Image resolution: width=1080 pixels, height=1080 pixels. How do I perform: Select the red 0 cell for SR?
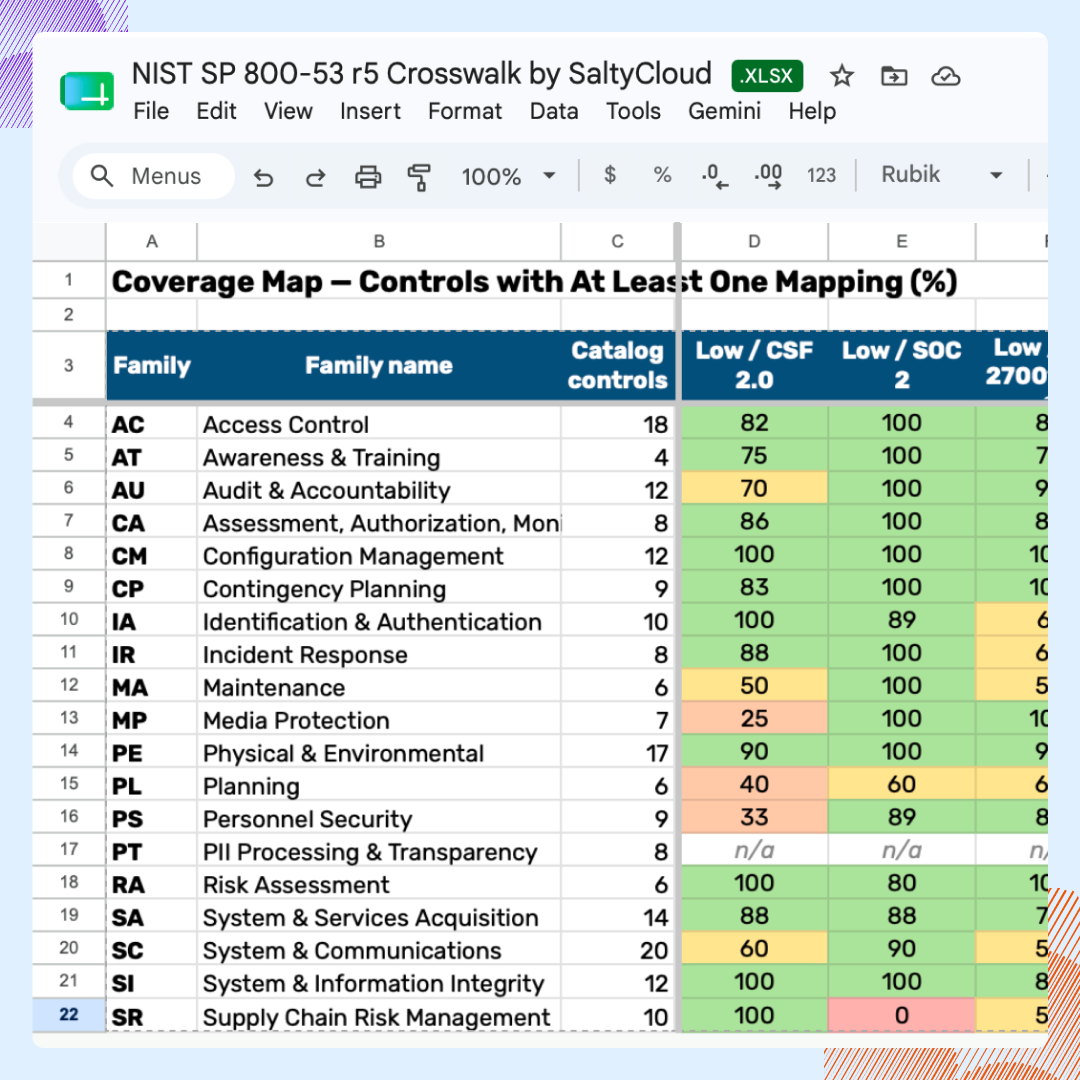tap(902, 1015)
